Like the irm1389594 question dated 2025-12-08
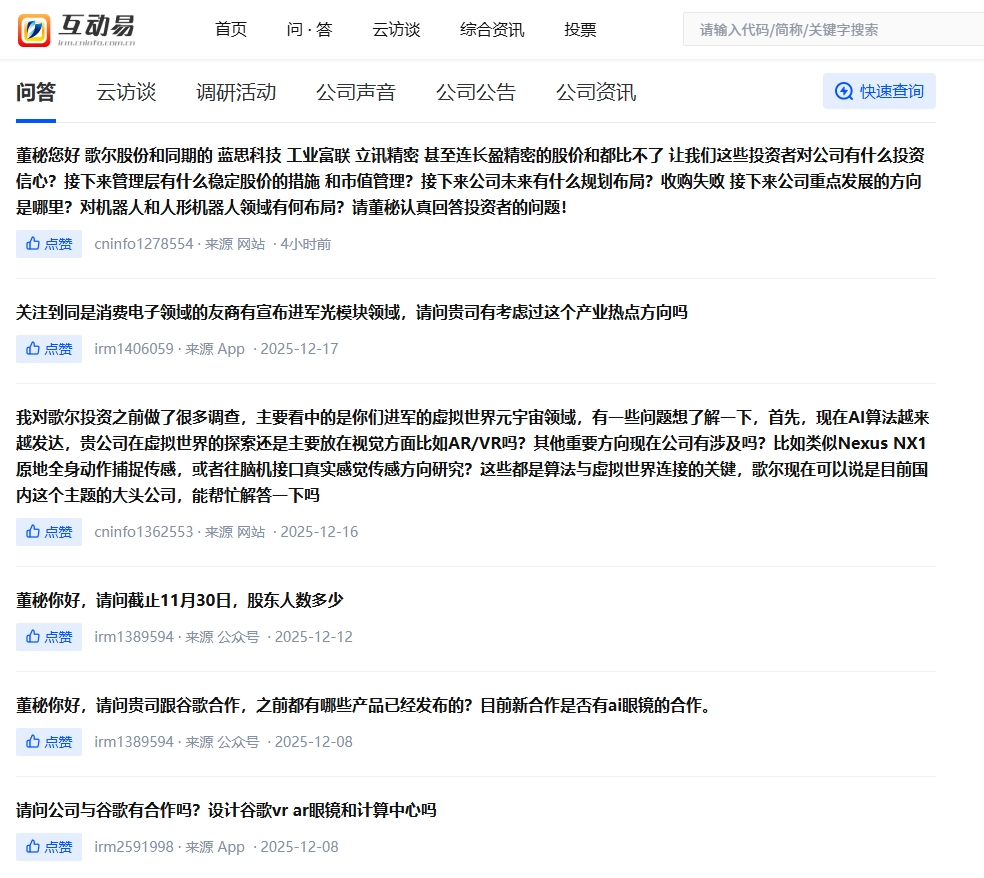 49,741
